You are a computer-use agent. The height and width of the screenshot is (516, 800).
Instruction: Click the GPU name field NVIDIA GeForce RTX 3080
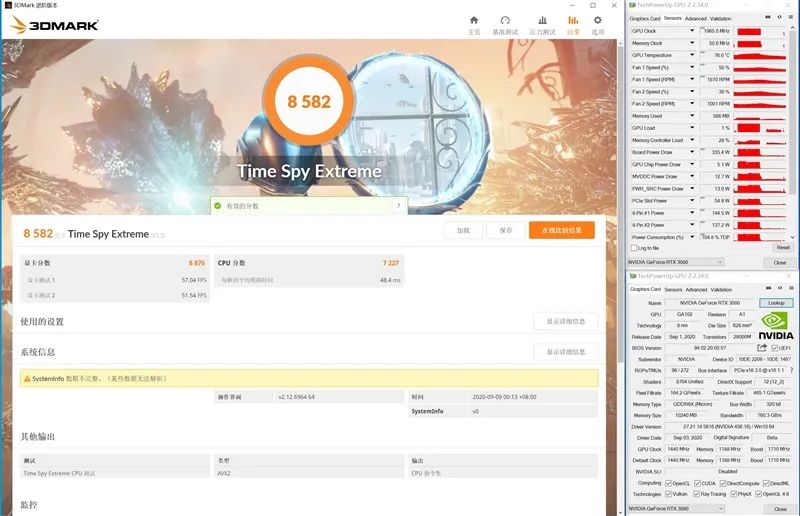pos(710,303)
